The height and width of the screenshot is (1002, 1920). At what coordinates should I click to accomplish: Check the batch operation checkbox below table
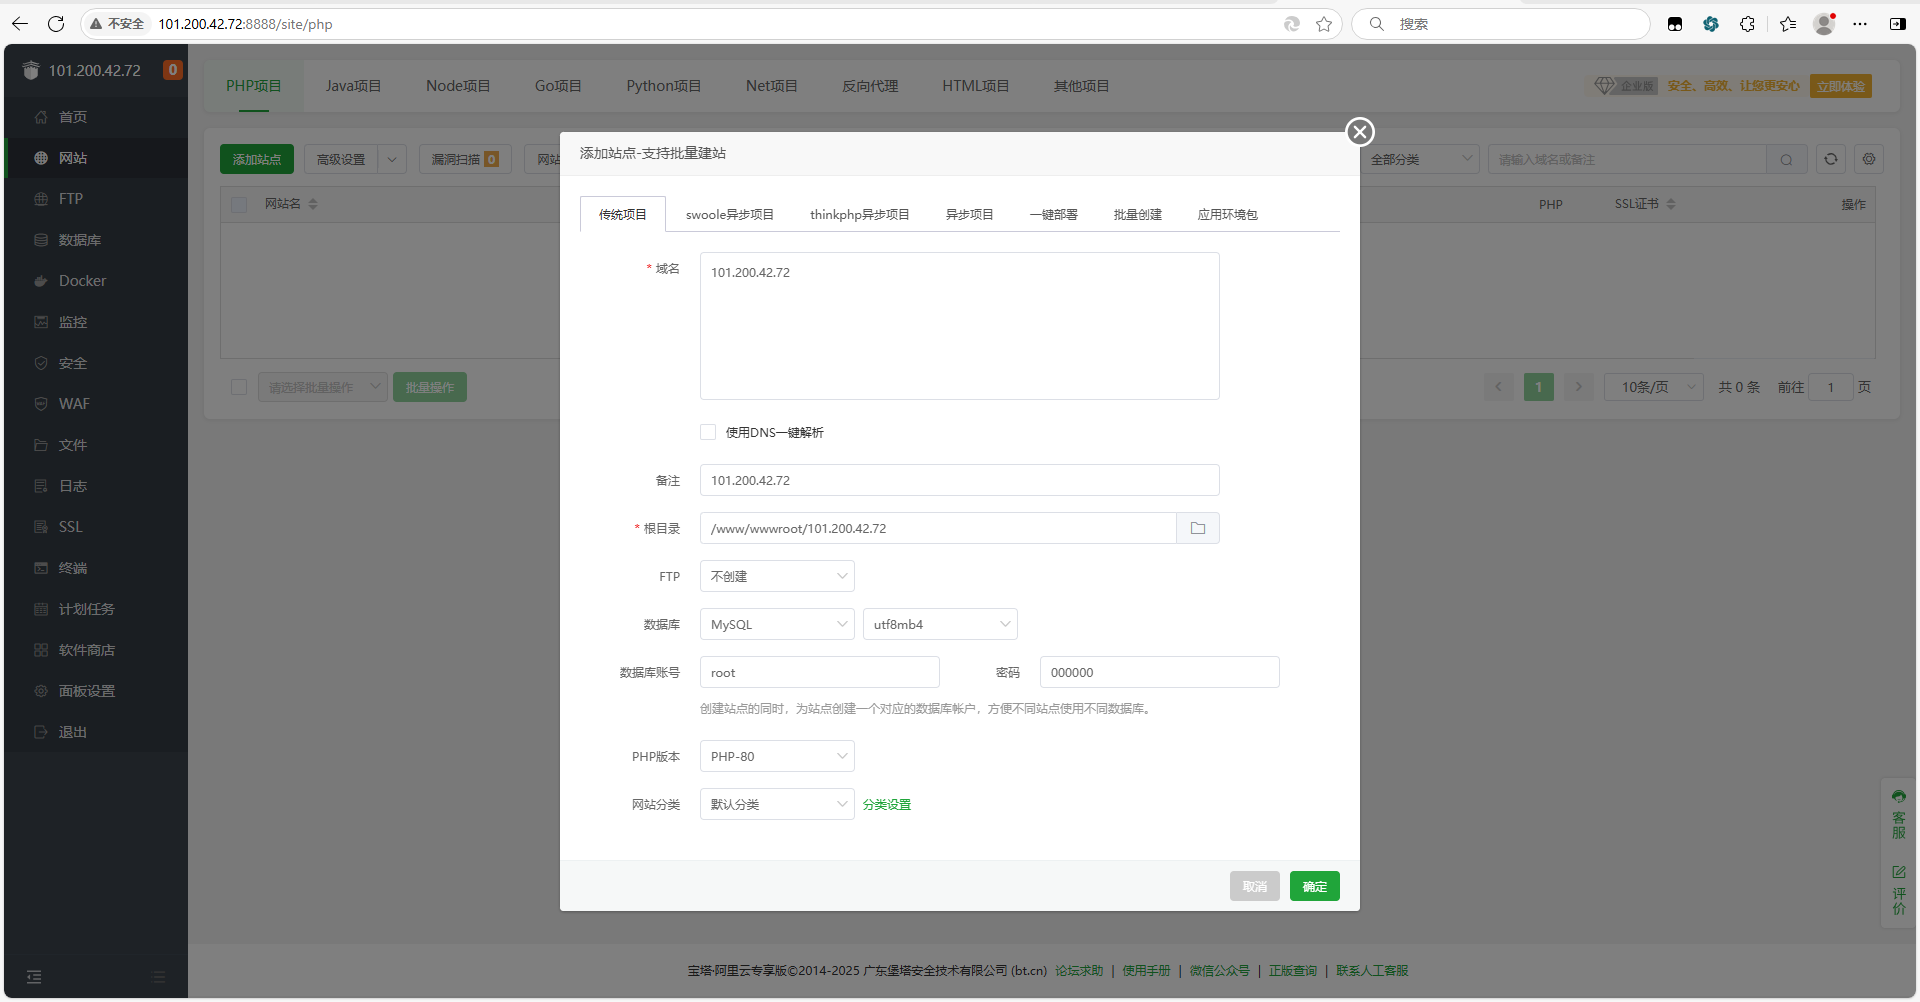pyautogui.click(x=239, y=387)
